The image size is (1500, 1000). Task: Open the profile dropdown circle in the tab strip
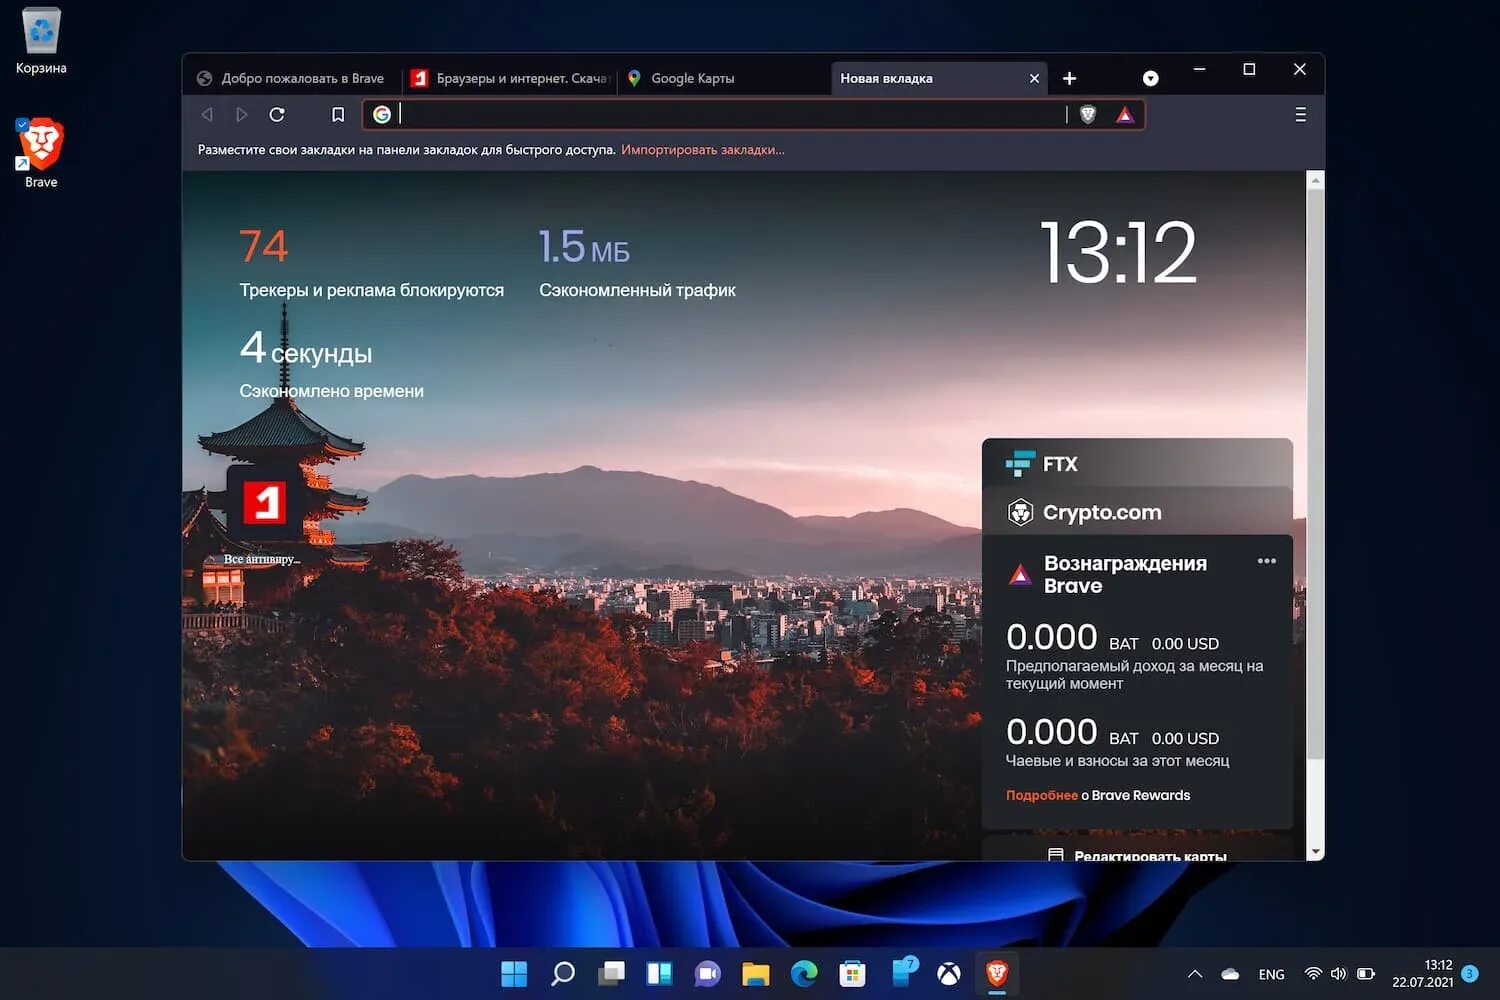click(x=1151, y=78)
